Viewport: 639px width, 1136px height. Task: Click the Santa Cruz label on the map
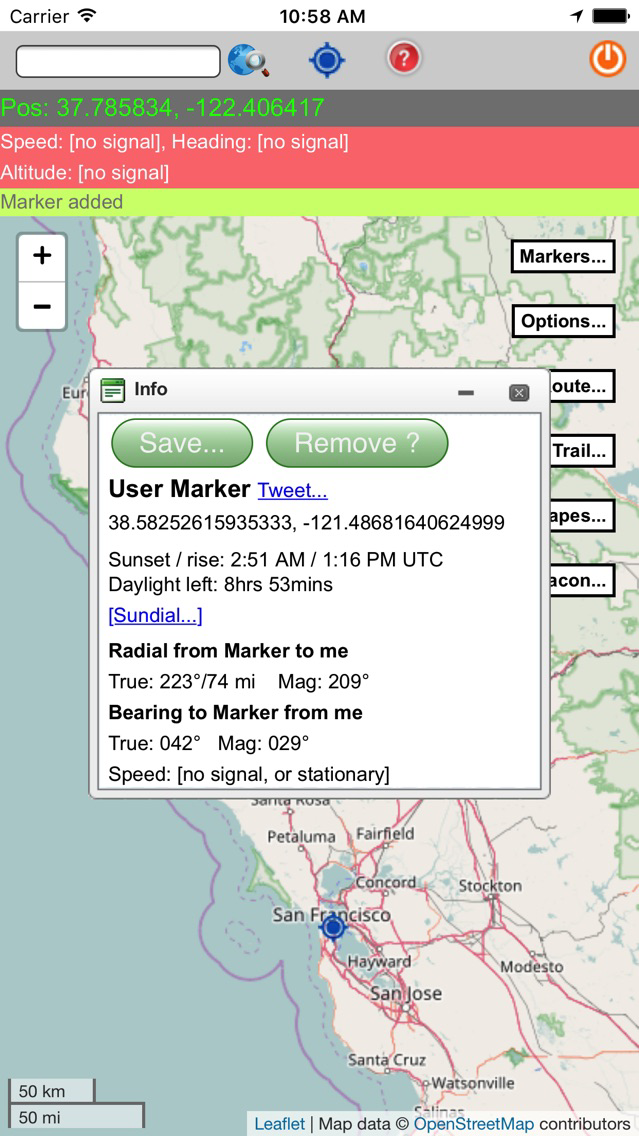point(386,1060)
